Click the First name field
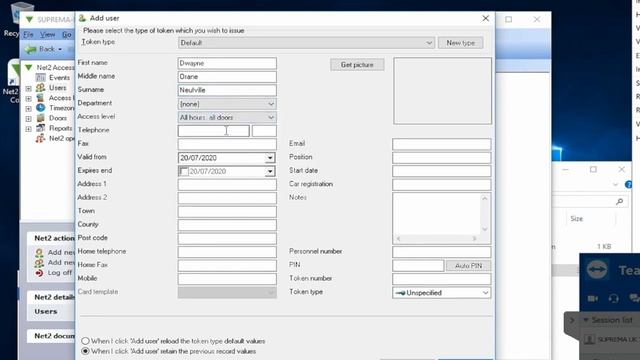 (x=227, y=63)
